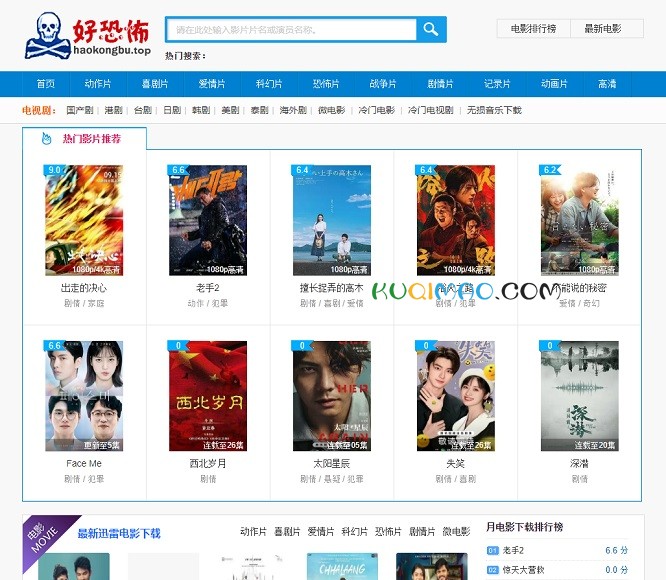666x580 pixels.
Task: Open the 微电影 link in TV series row
Action: (x=332, y=110)
